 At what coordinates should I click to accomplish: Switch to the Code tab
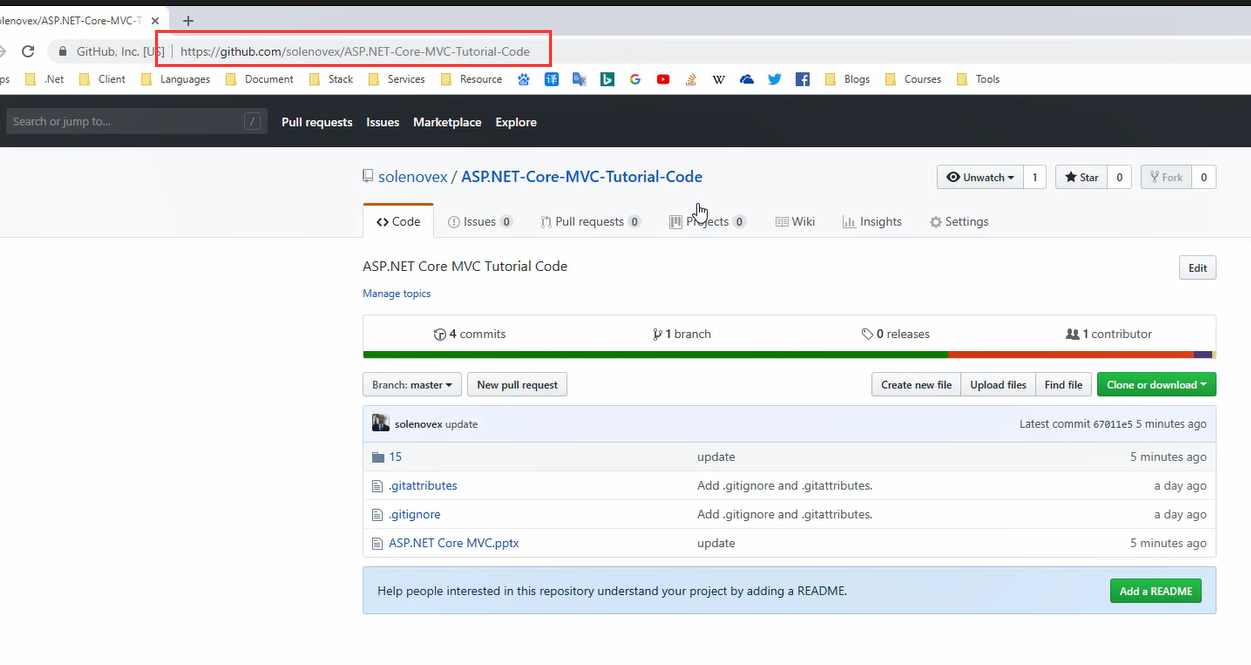pos(398,222)
